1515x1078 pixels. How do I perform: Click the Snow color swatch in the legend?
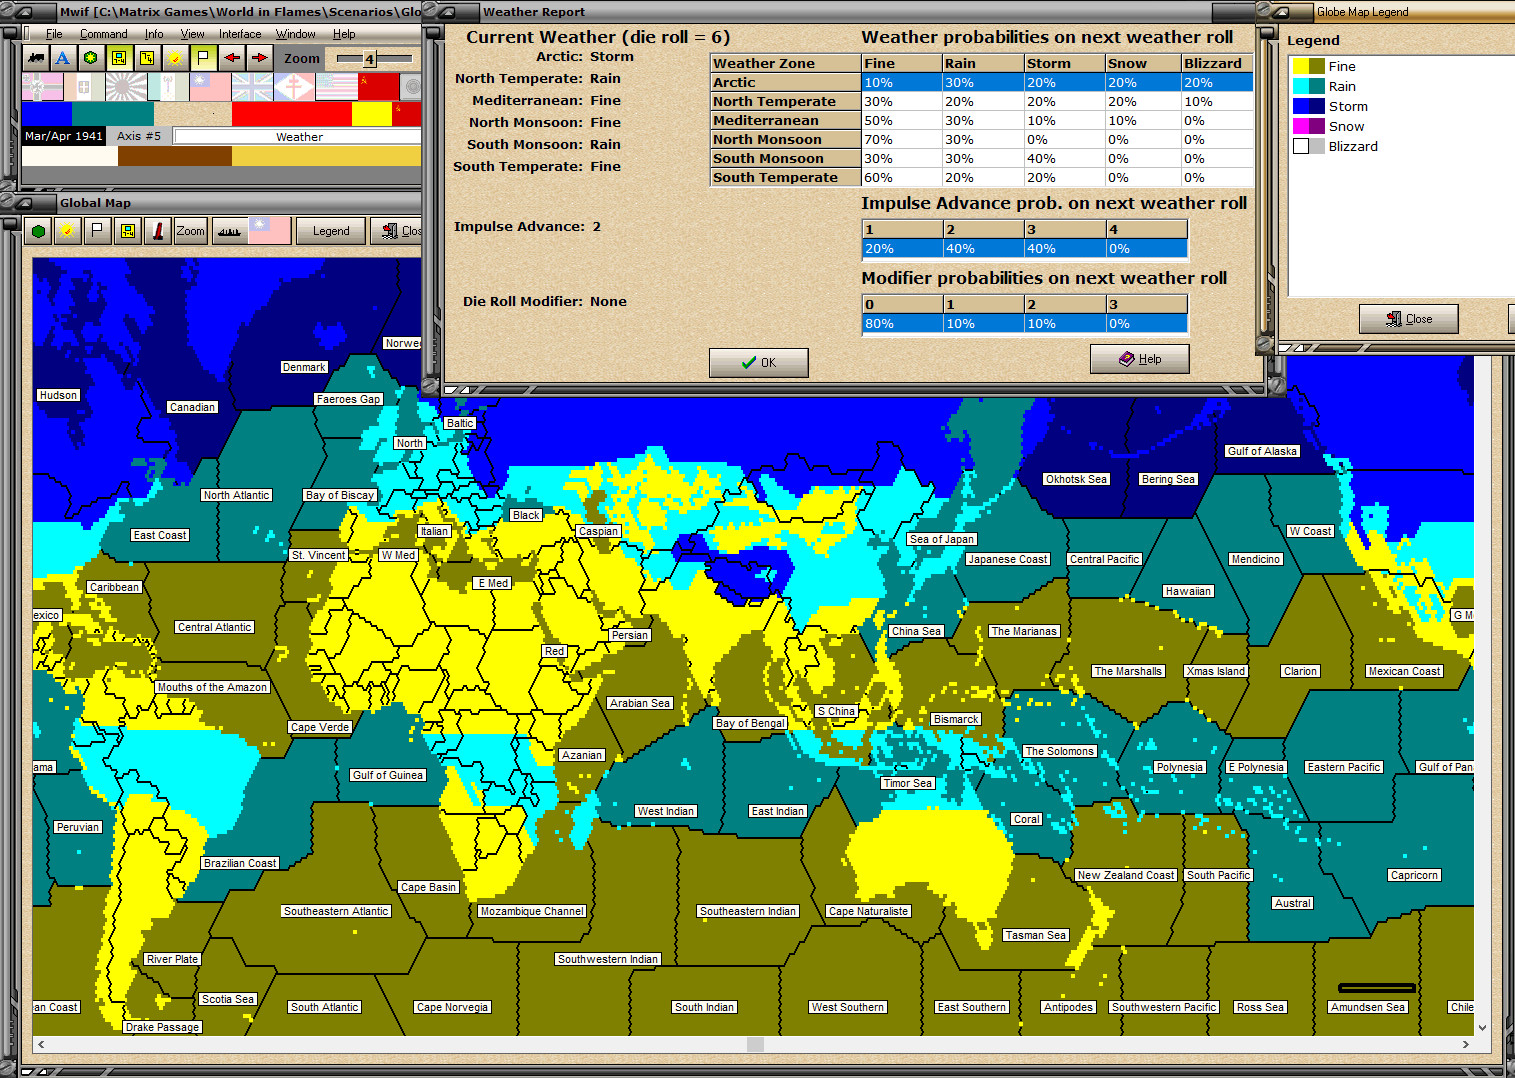[x=1308, y=126]
